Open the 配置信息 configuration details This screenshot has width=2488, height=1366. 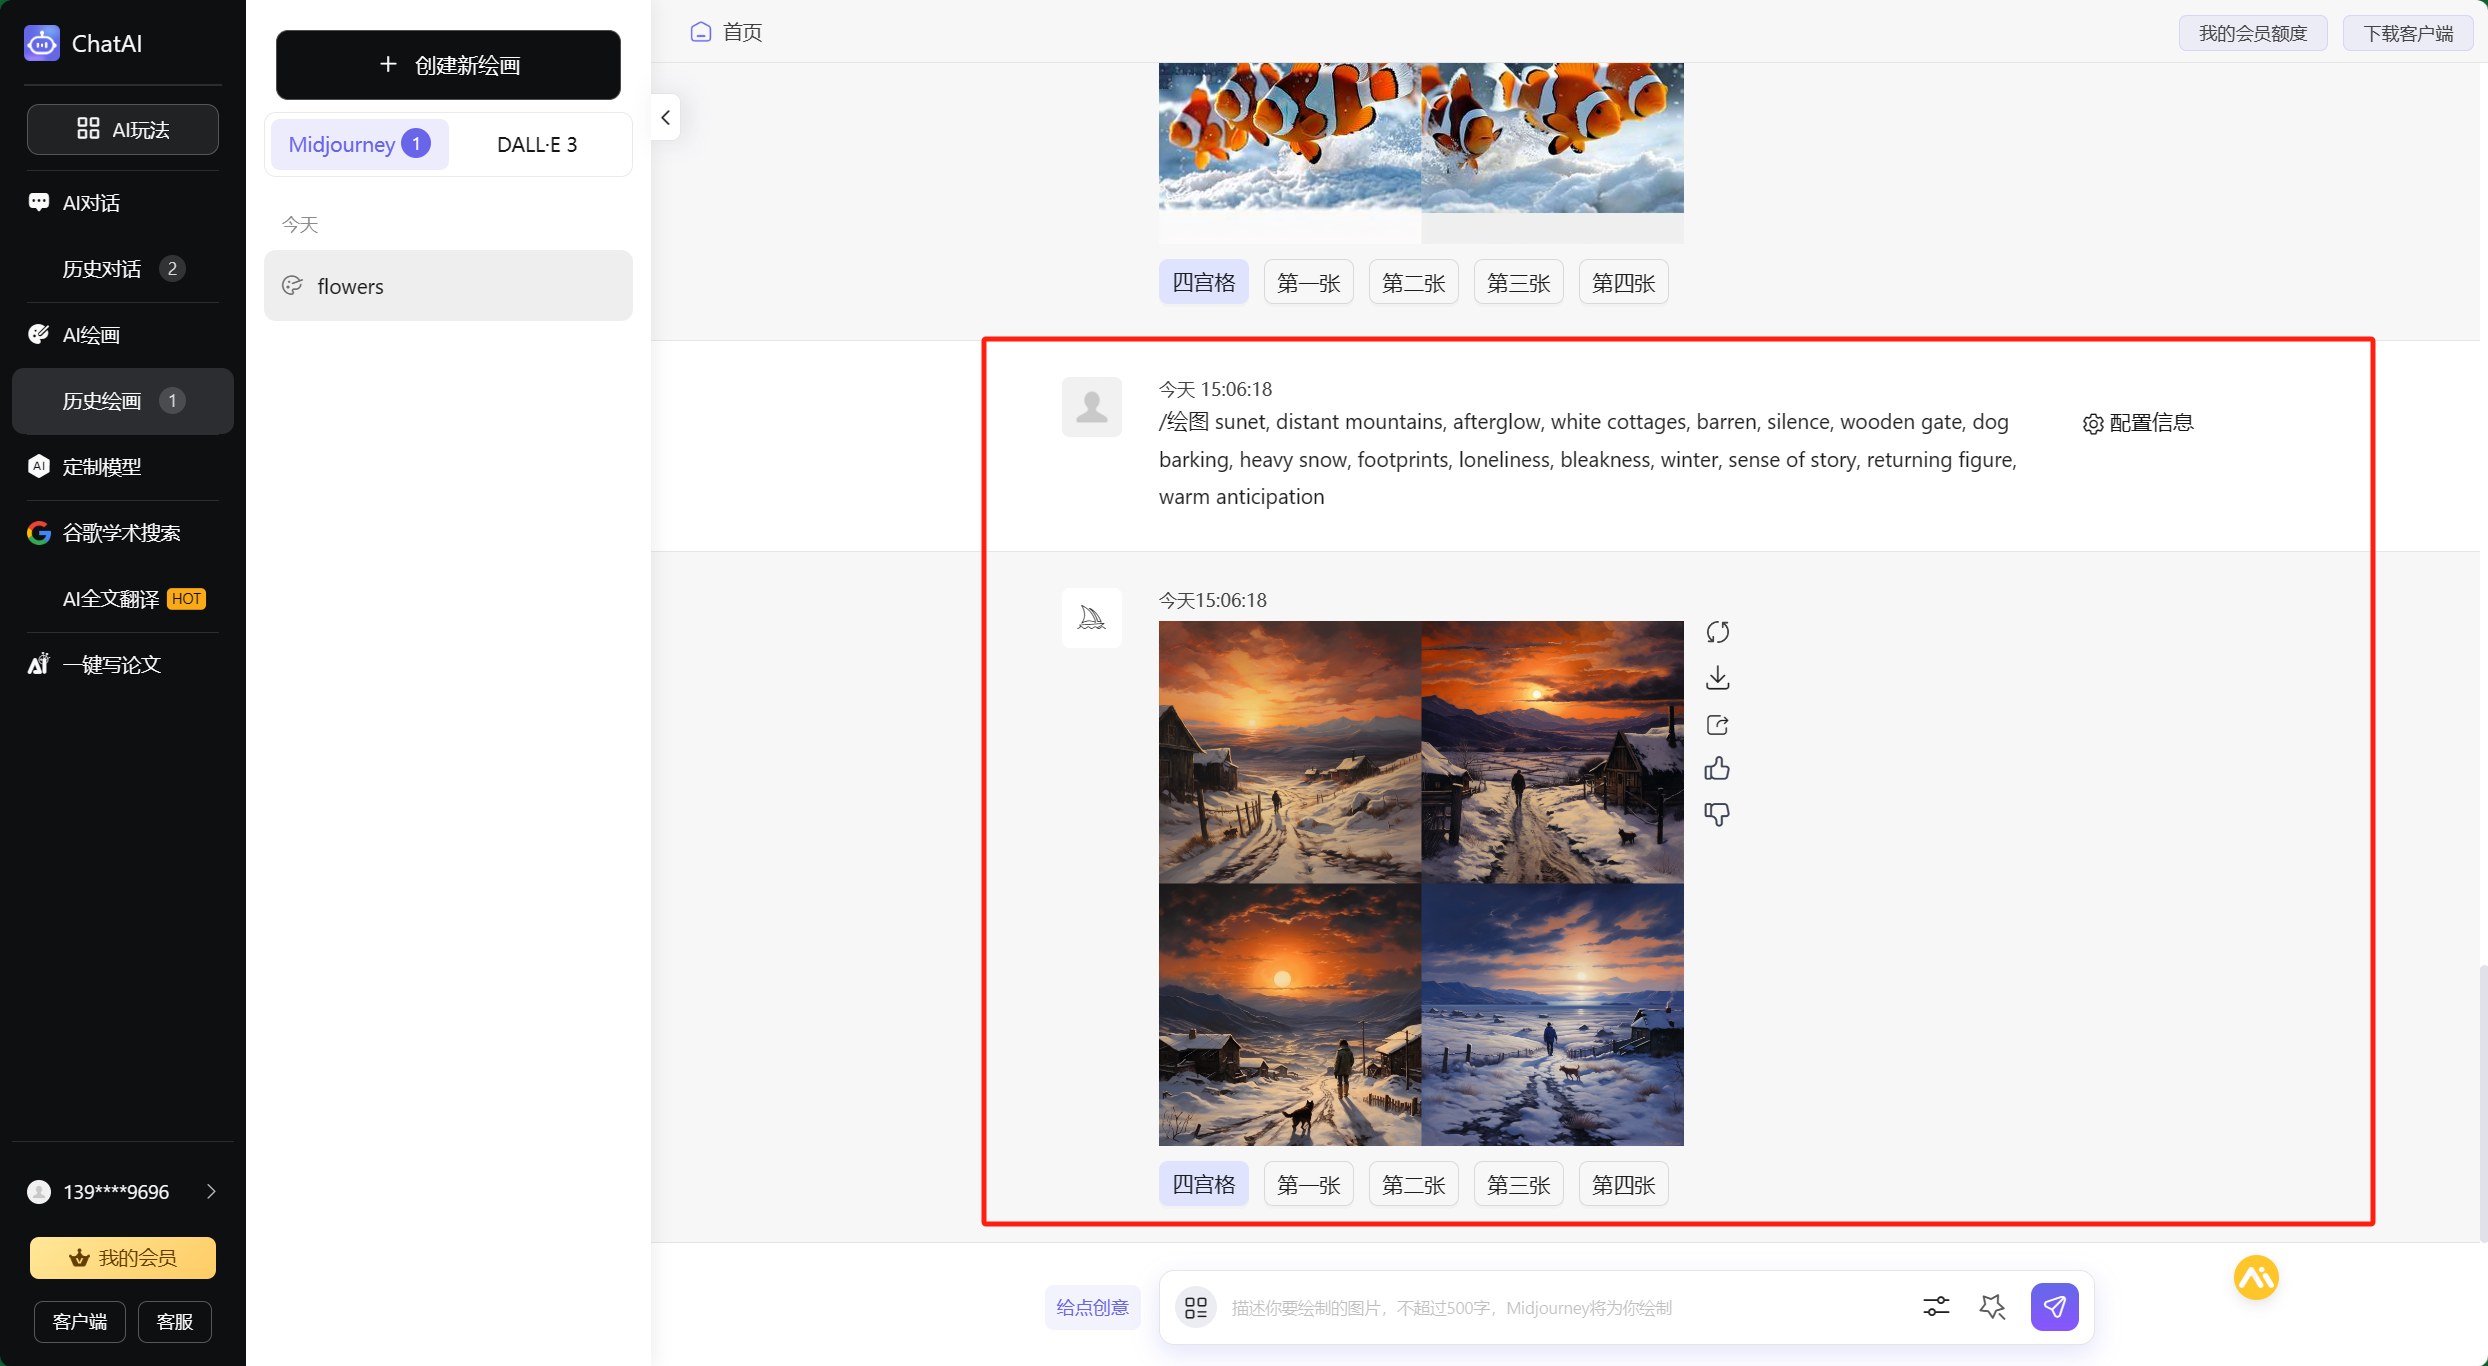[x=2138, y=423]
